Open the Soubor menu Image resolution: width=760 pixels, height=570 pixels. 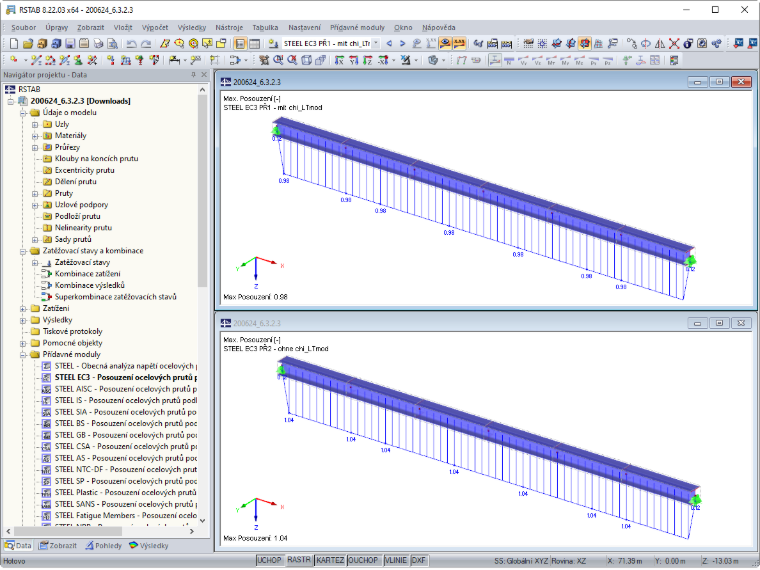(23, 28)
